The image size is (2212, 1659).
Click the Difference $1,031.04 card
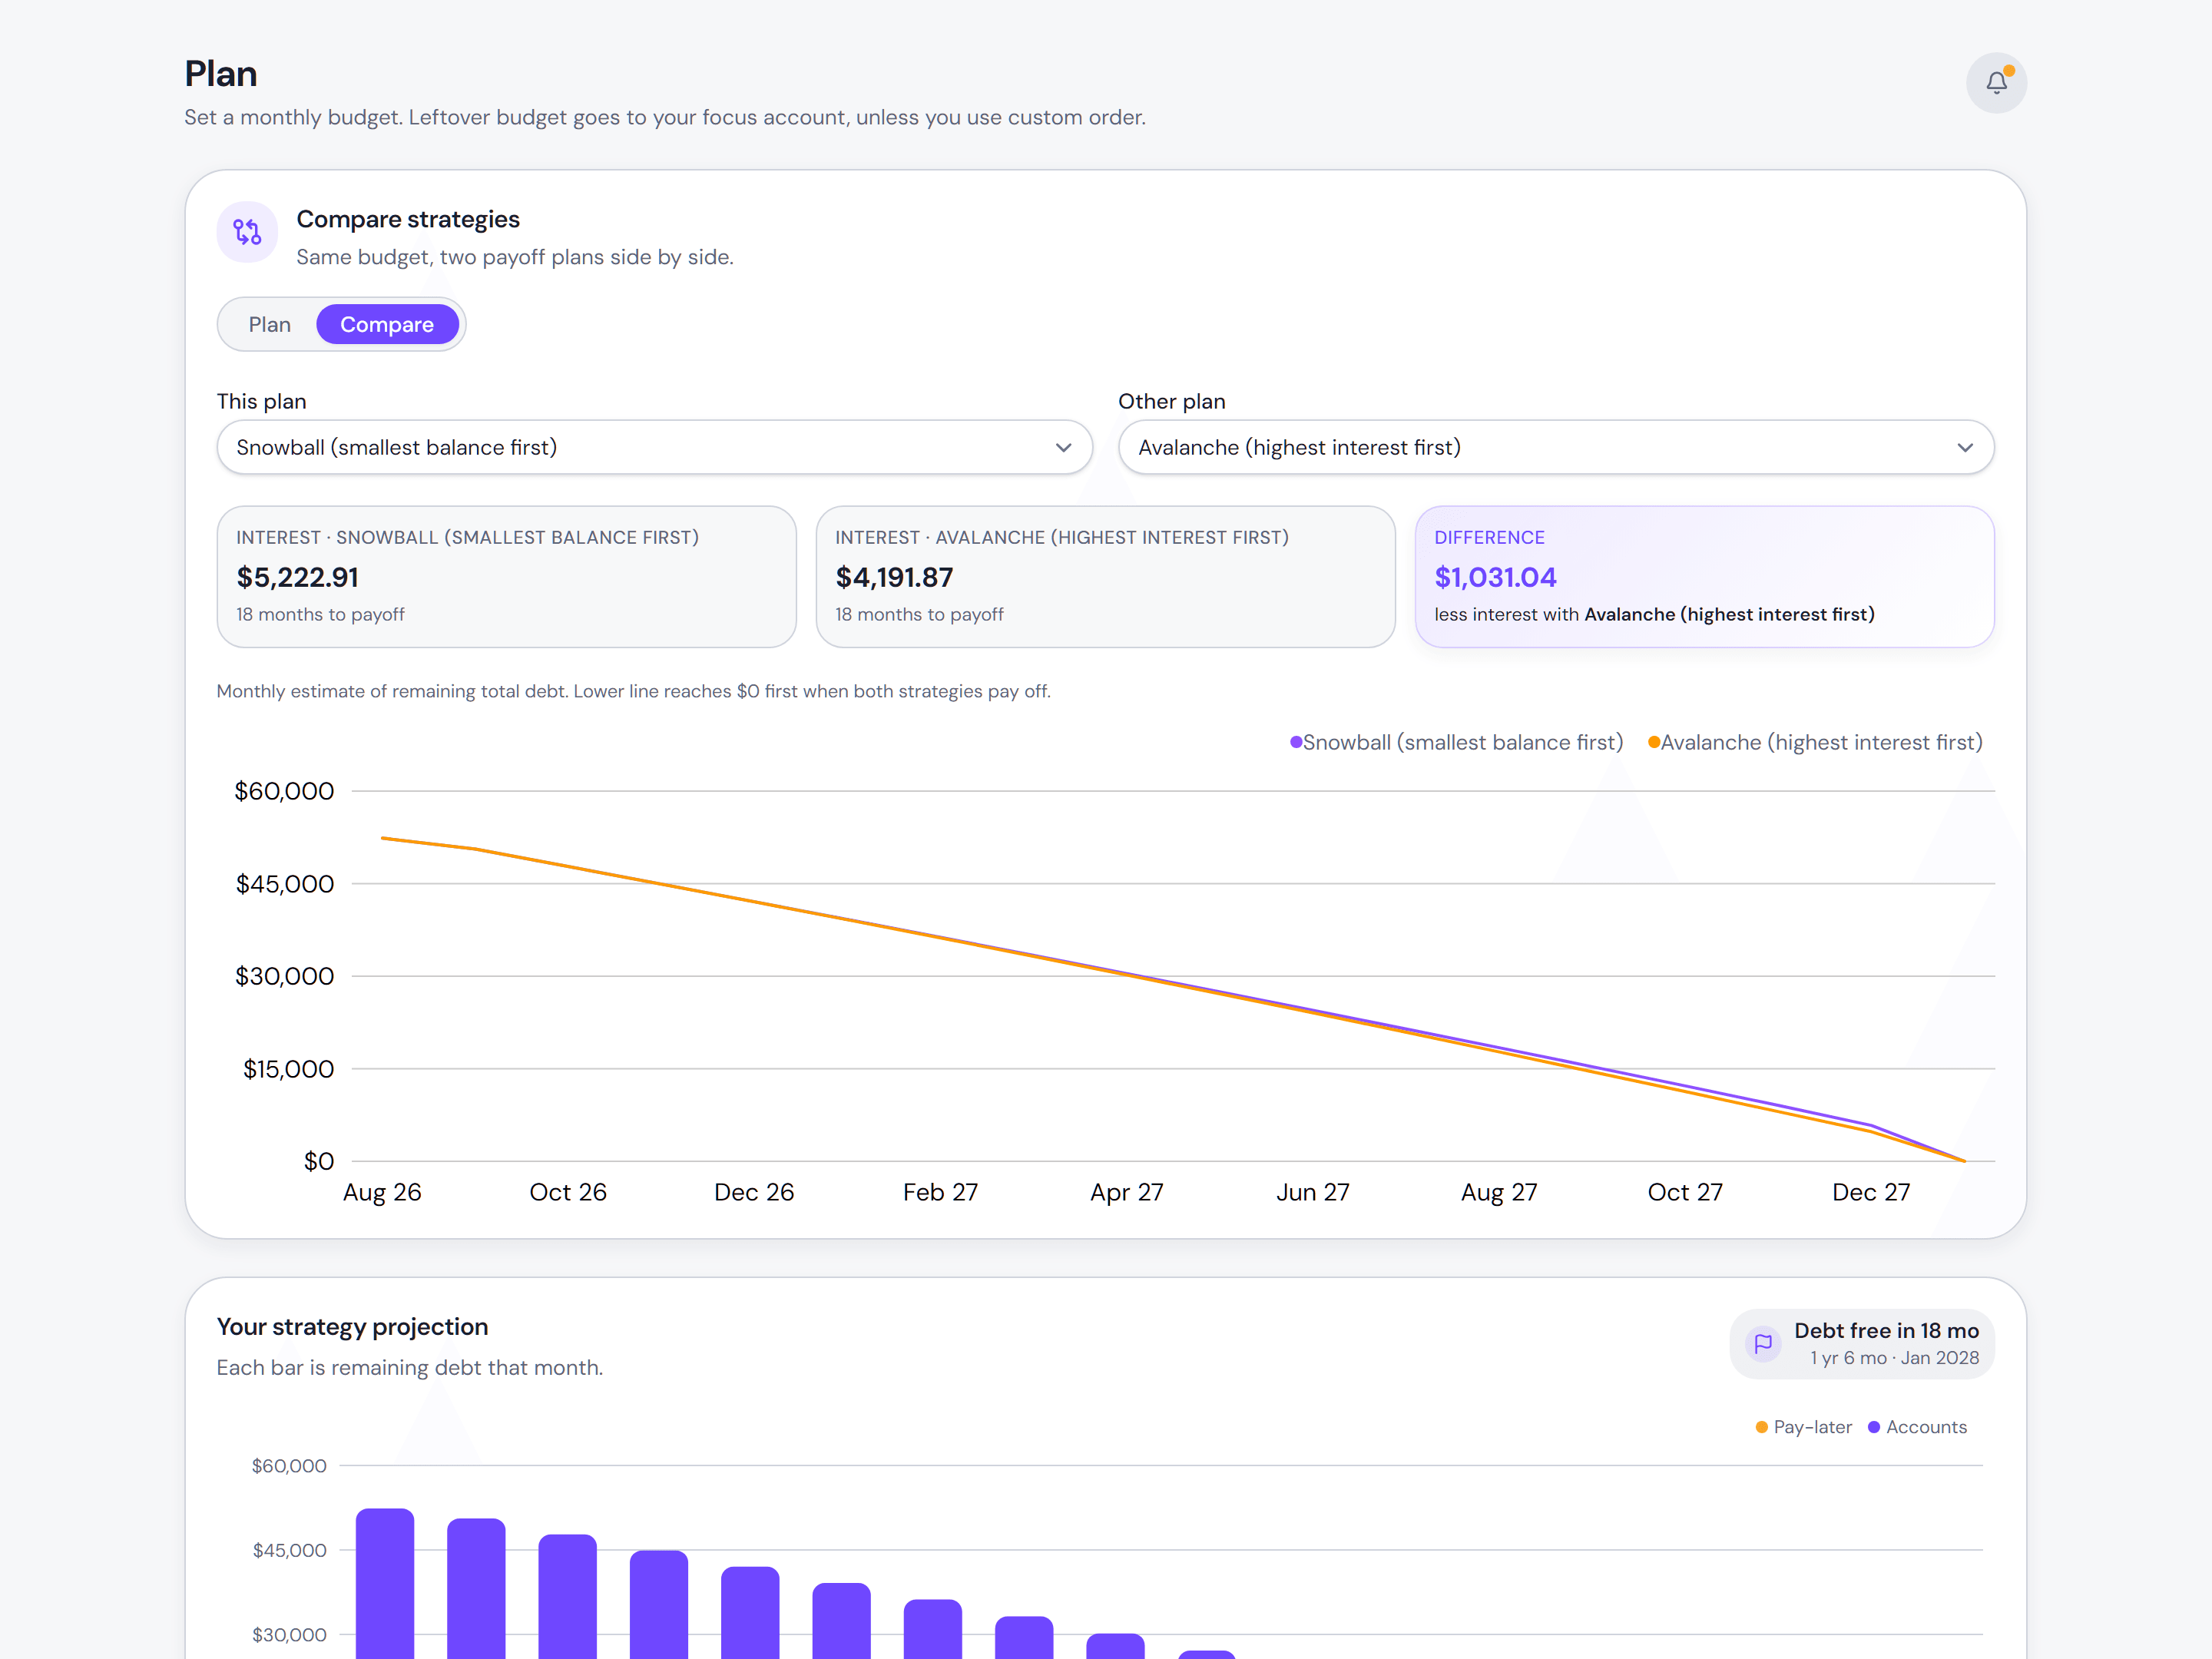tap(1704, 577)
